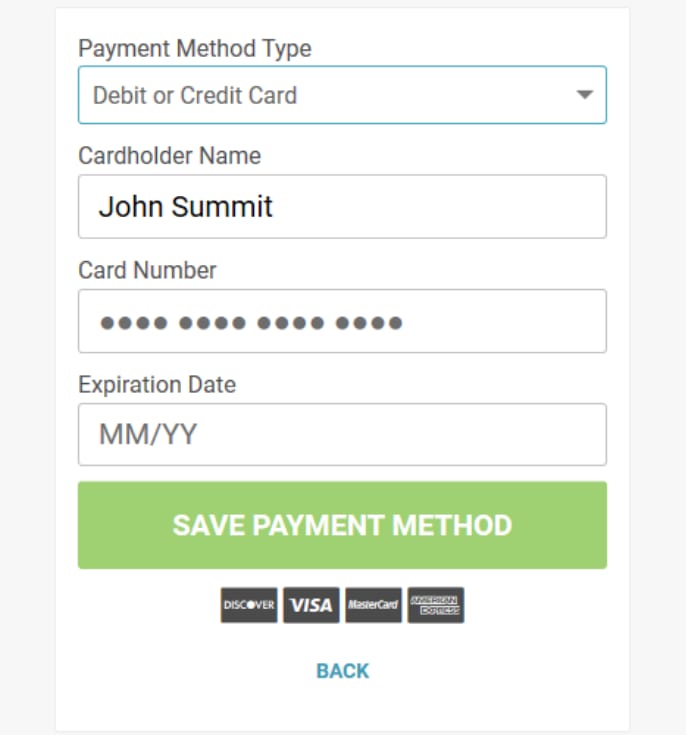Click the Cardholder Name label
This screenshot has width=686, height=735.
coord(169,156)
